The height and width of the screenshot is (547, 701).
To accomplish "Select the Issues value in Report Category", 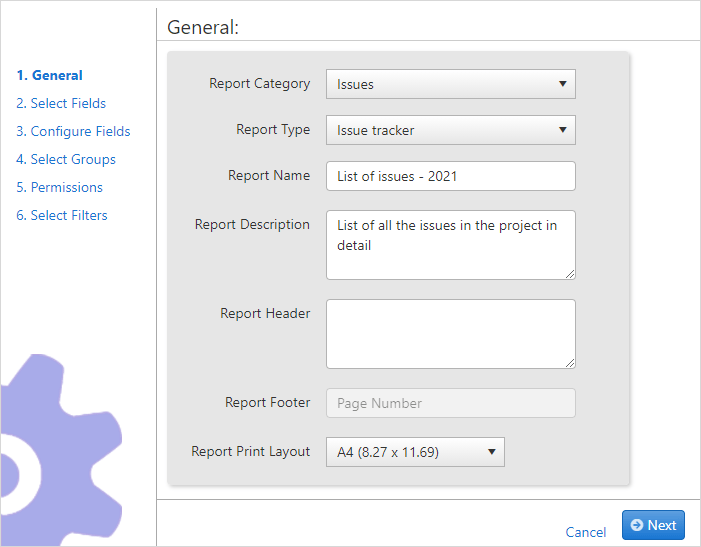I will pos(355,84).
